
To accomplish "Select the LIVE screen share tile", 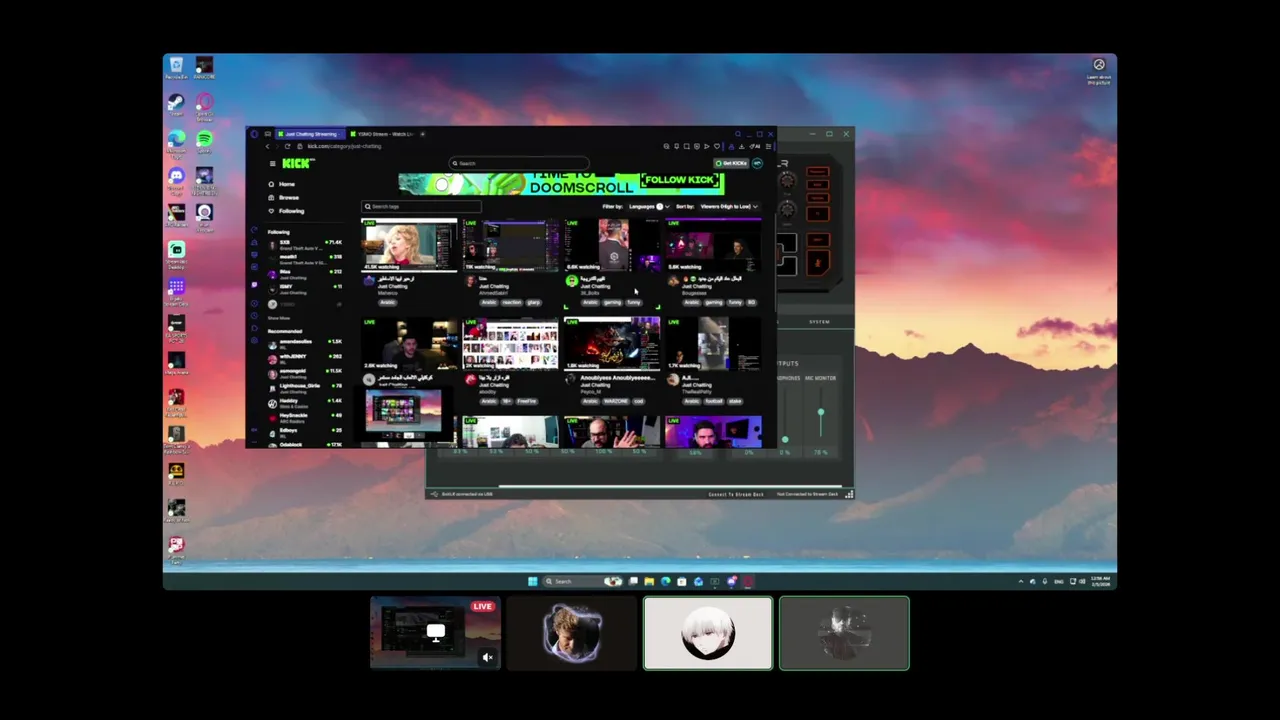I will 435,633.
